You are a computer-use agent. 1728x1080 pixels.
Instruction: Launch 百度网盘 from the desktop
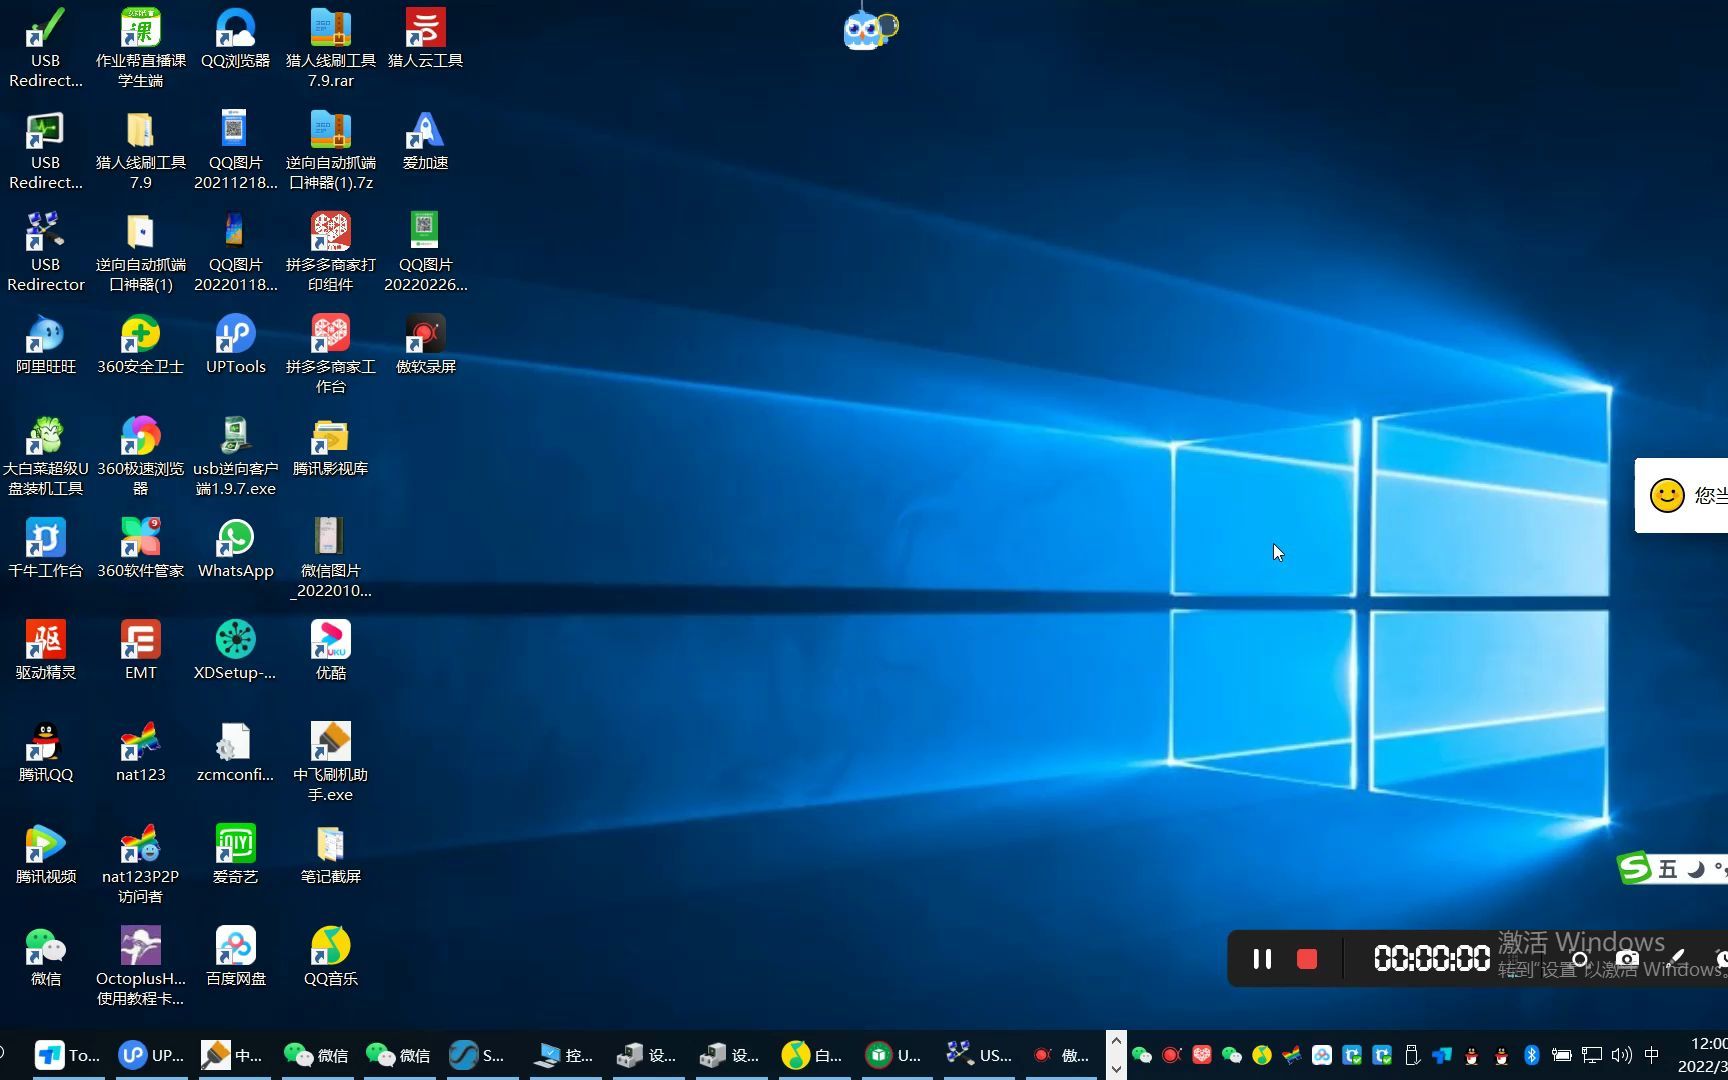tap(235, 957)
